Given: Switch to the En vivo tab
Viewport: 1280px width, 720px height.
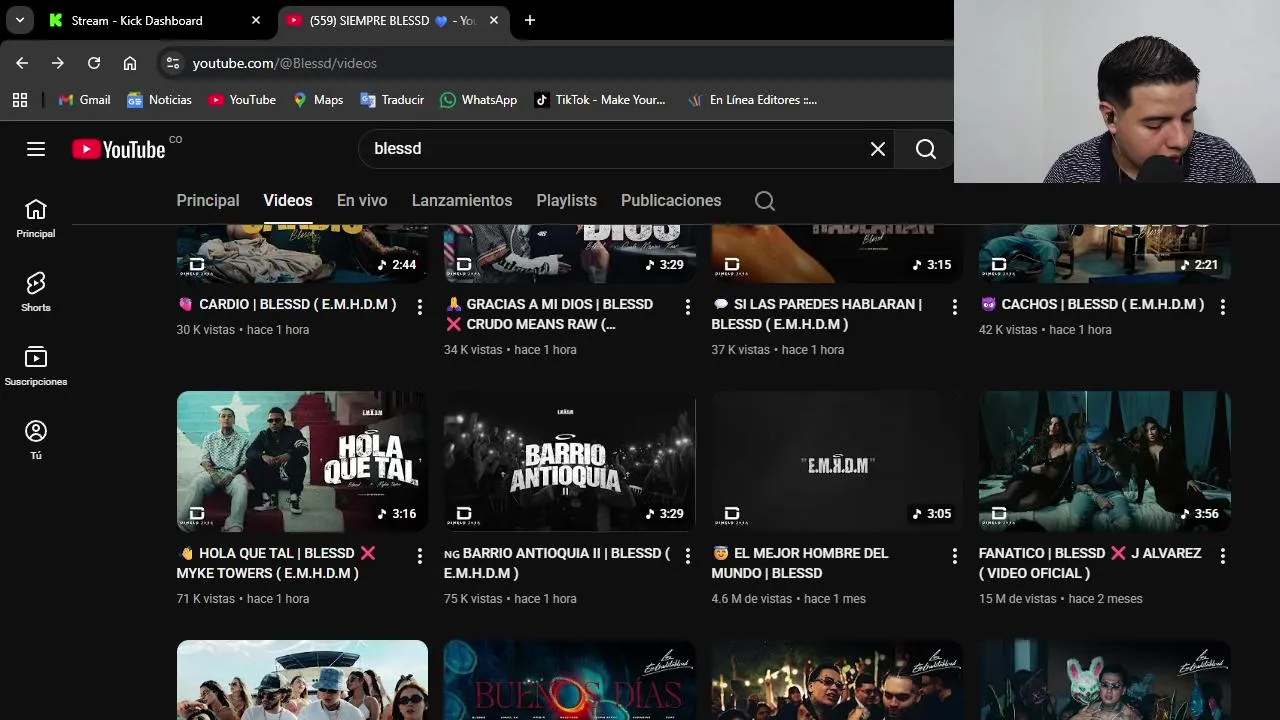Looking at the screenshot, I should pos(362,201).
